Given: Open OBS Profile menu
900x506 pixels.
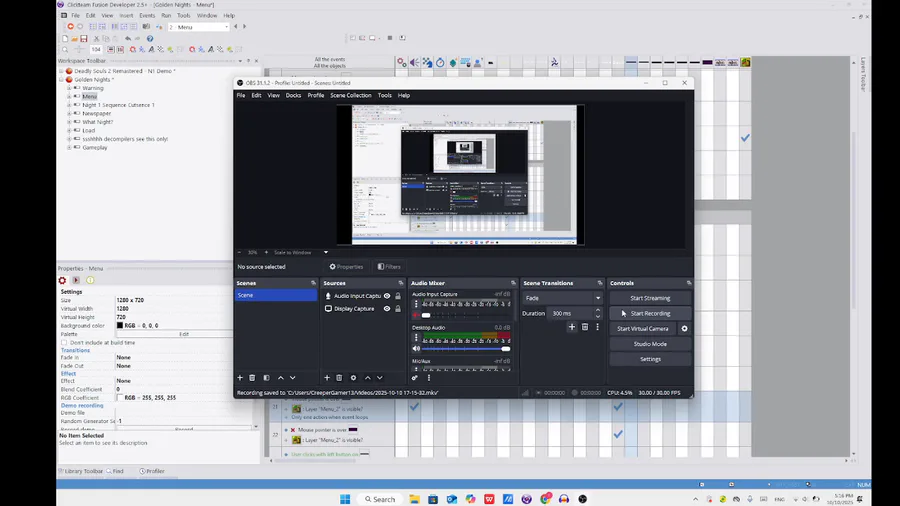Looking at the screenshot, I should pos(316,95).
